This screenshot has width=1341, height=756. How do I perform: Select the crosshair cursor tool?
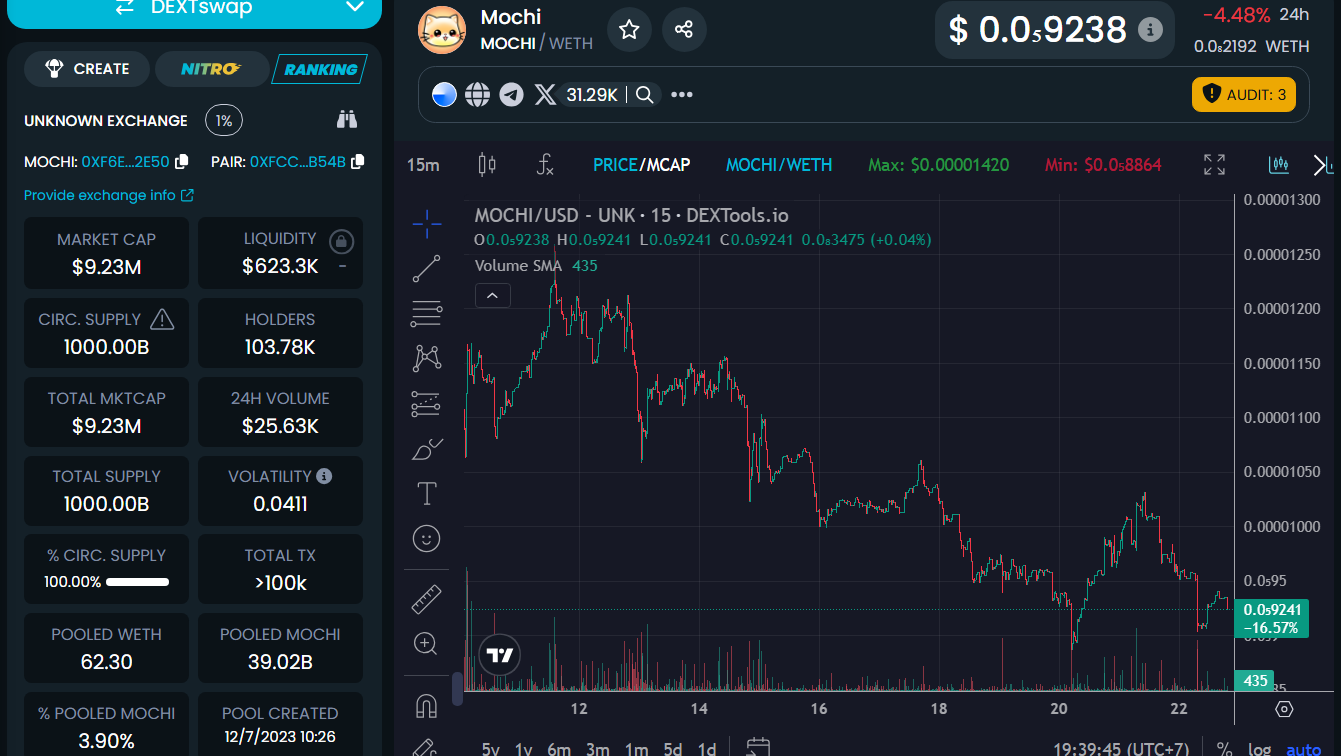tap(426, 224)
